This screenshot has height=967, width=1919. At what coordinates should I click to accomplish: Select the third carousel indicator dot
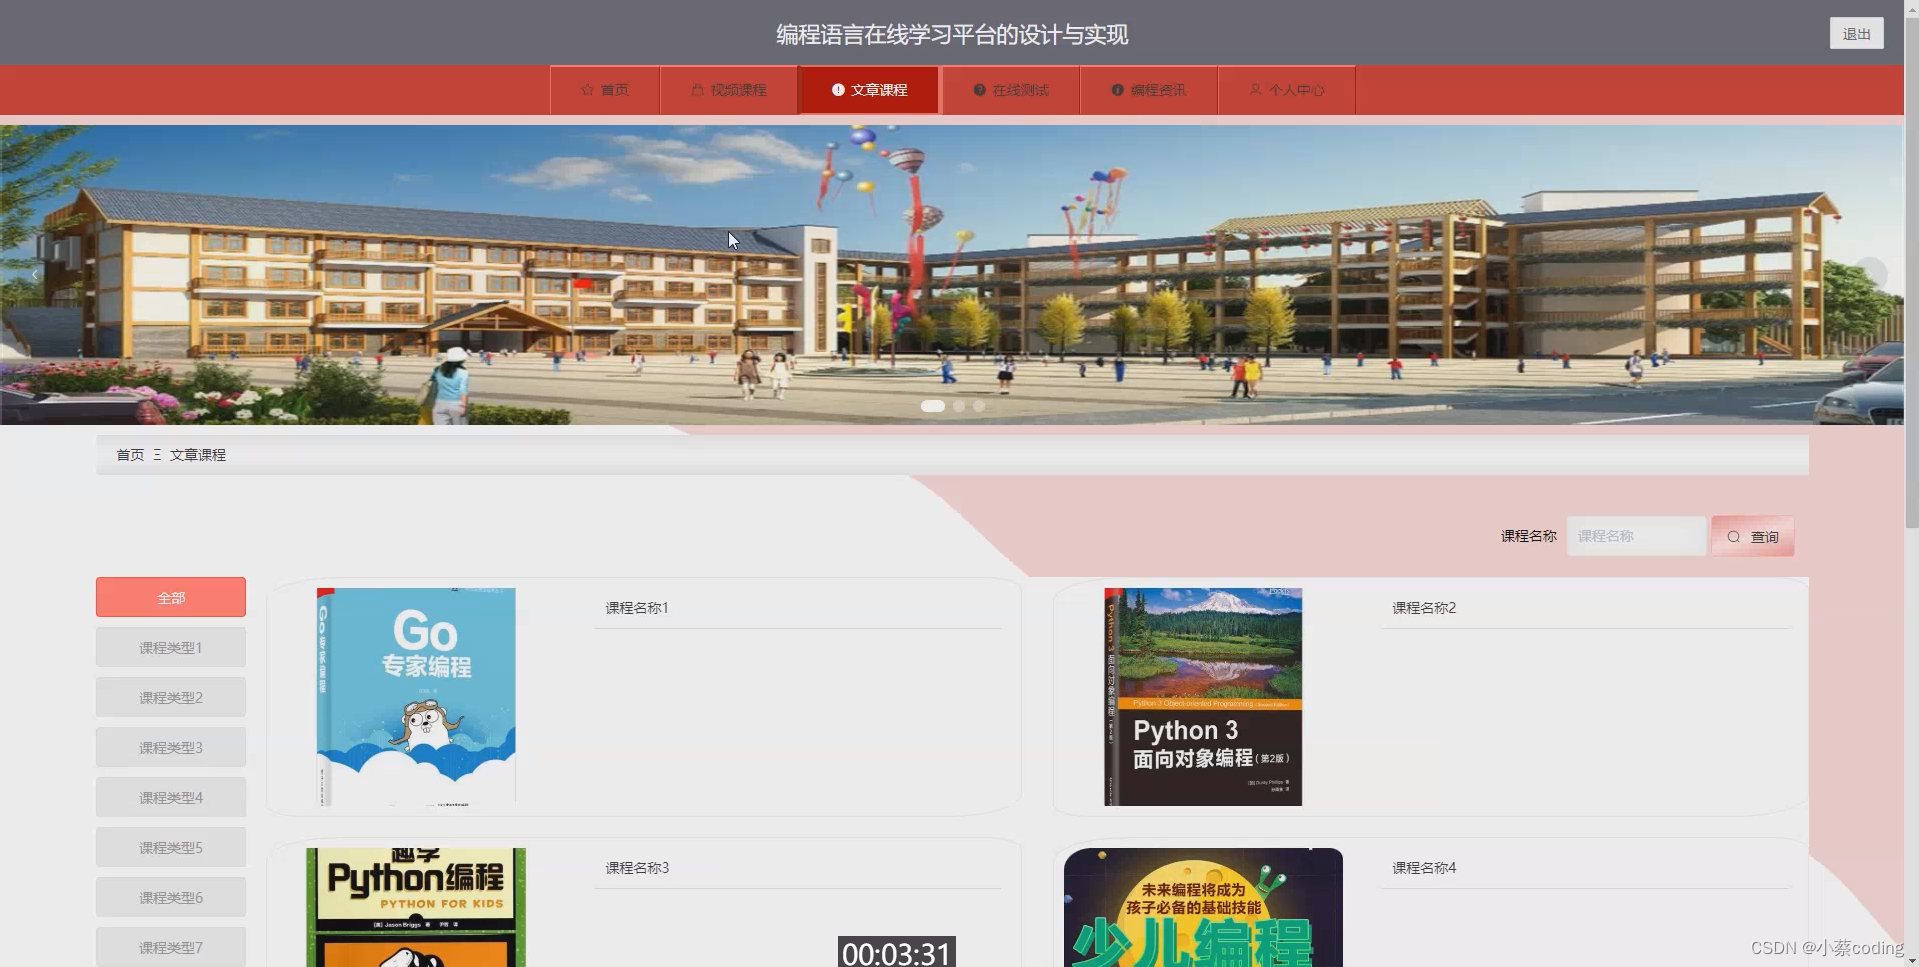979,406
